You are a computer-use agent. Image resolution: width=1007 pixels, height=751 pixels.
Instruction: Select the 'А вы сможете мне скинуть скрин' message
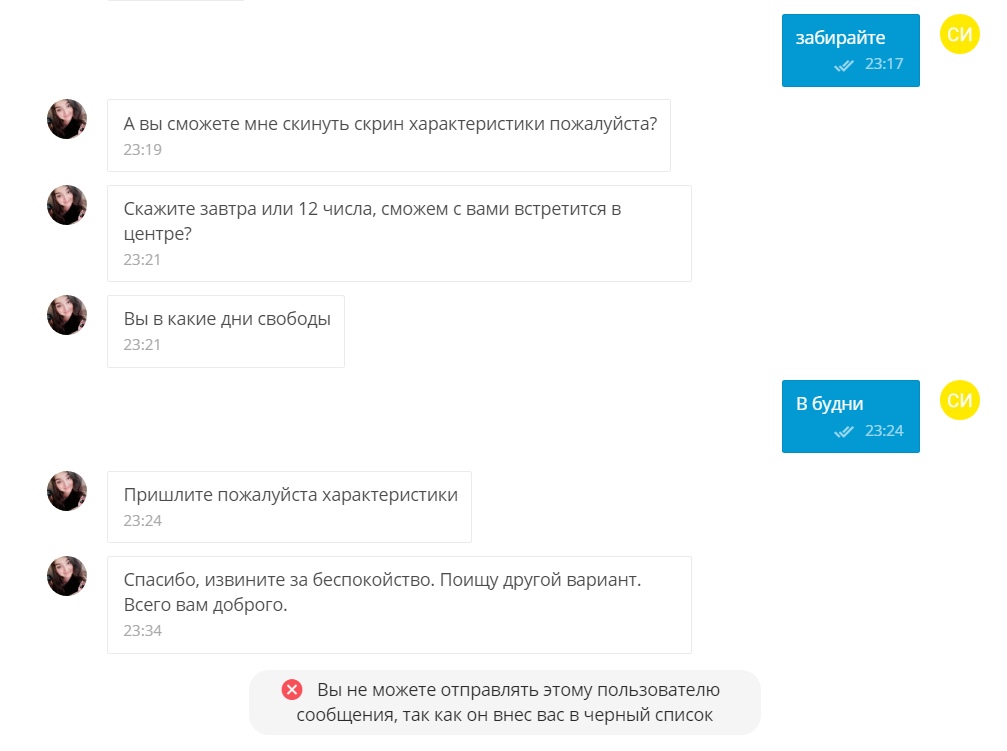pyautogui.click(x=389, y=135)
